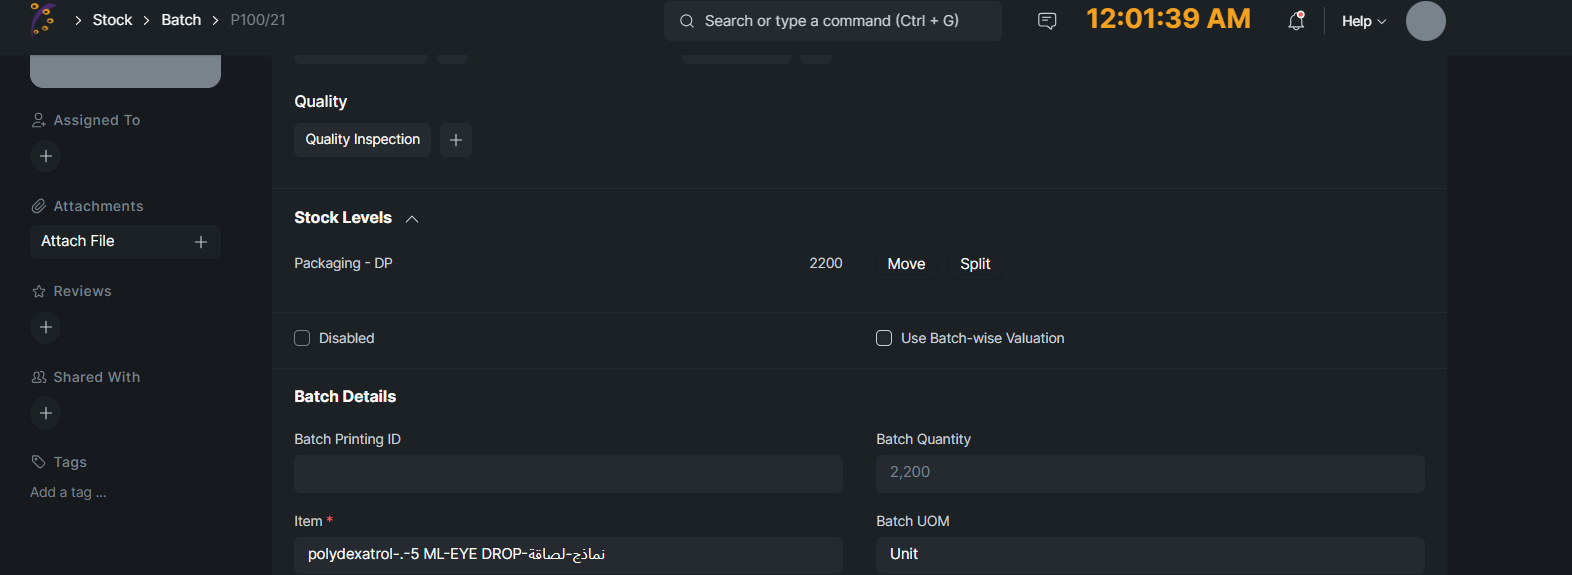Open the Quality Inspection link
The image size is (1572, 575).
pyautogui.click(x=362, y=140)
